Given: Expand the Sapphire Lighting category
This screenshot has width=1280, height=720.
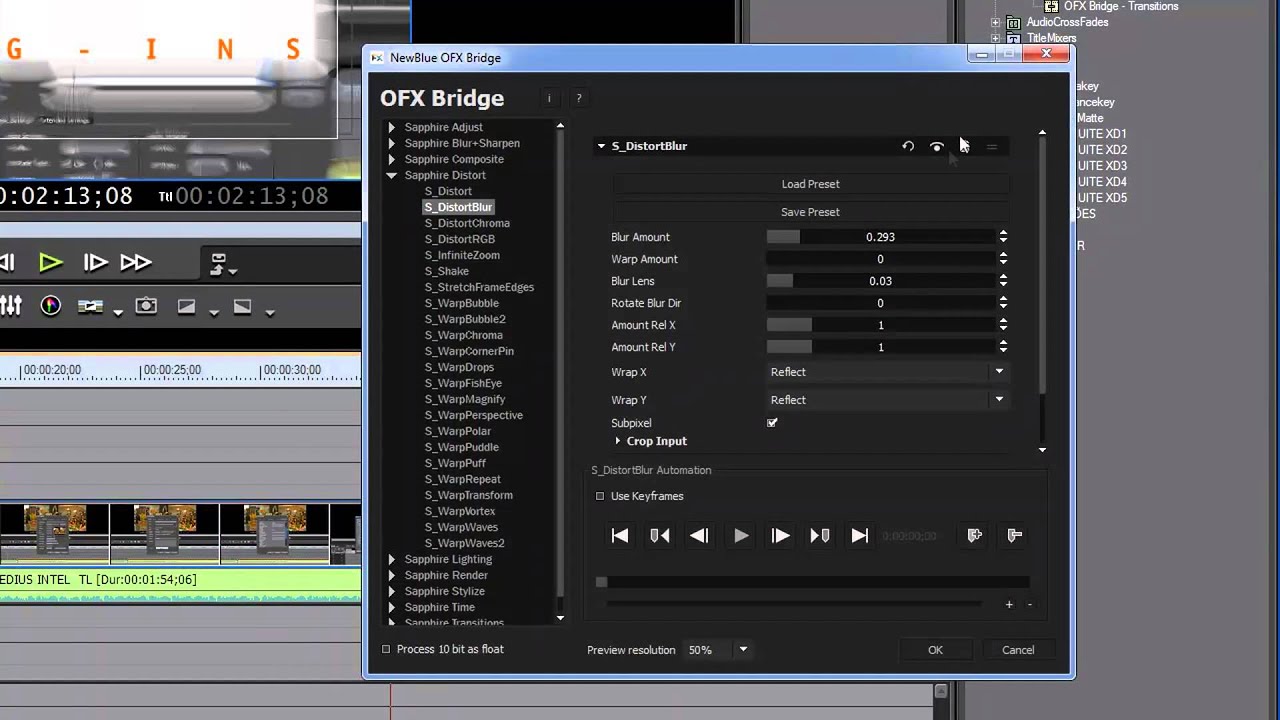Looking at the screenshot, I should (391, 559).
